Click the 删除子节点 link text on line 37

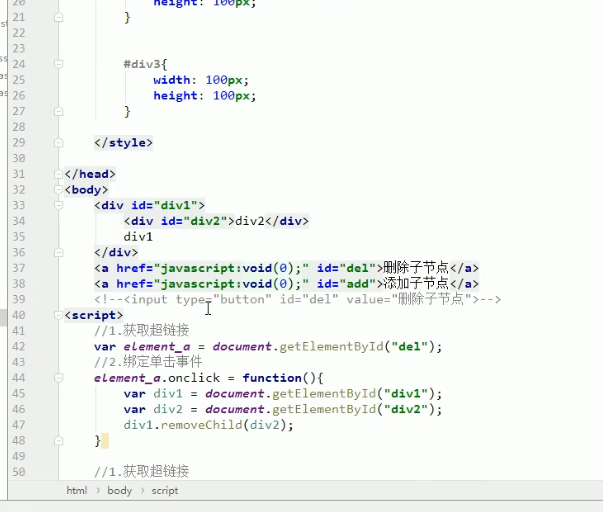[416, 267]
